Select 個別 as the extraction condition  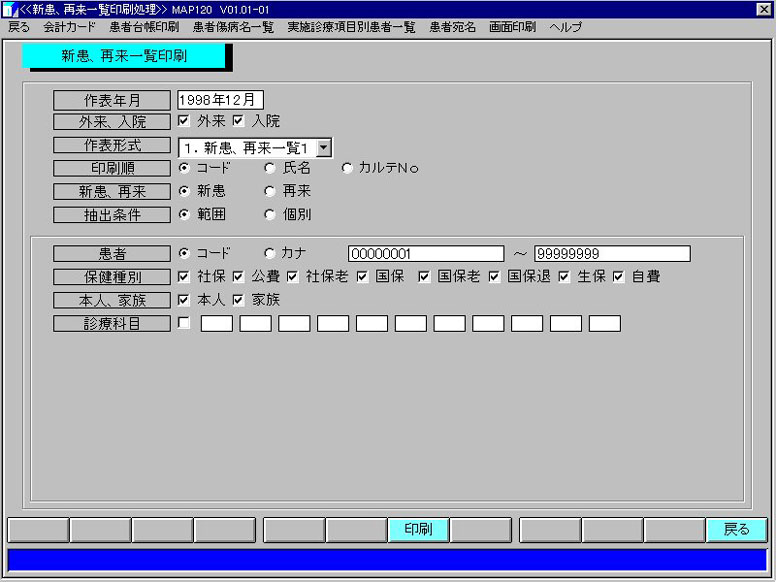[x=269, y=214]
